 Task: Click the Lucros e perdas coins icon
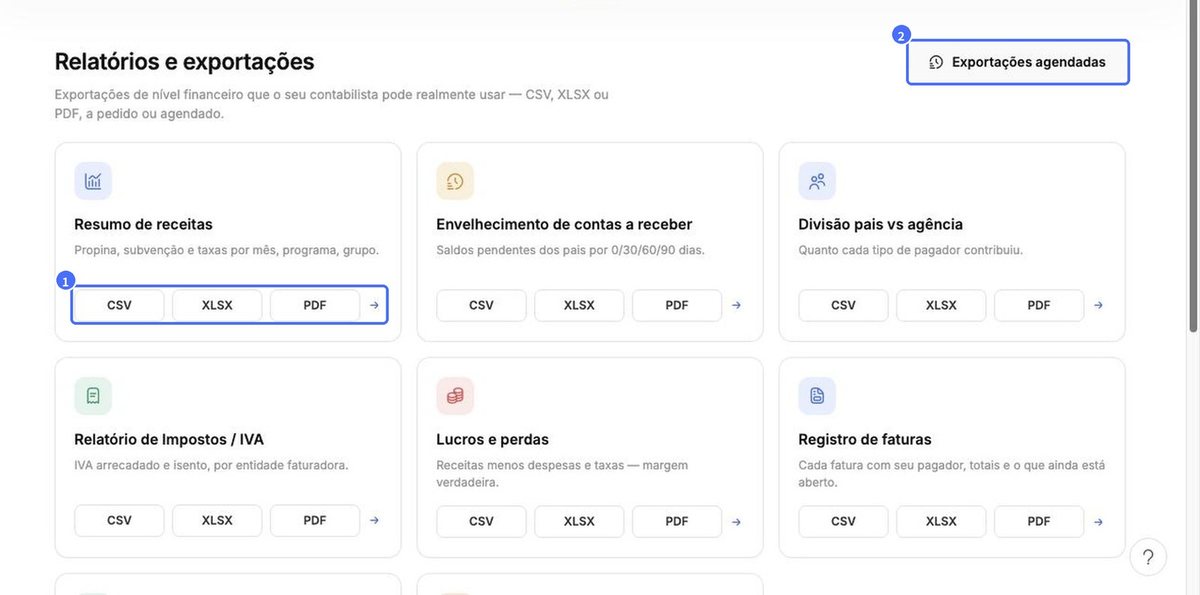coord(455,396)
